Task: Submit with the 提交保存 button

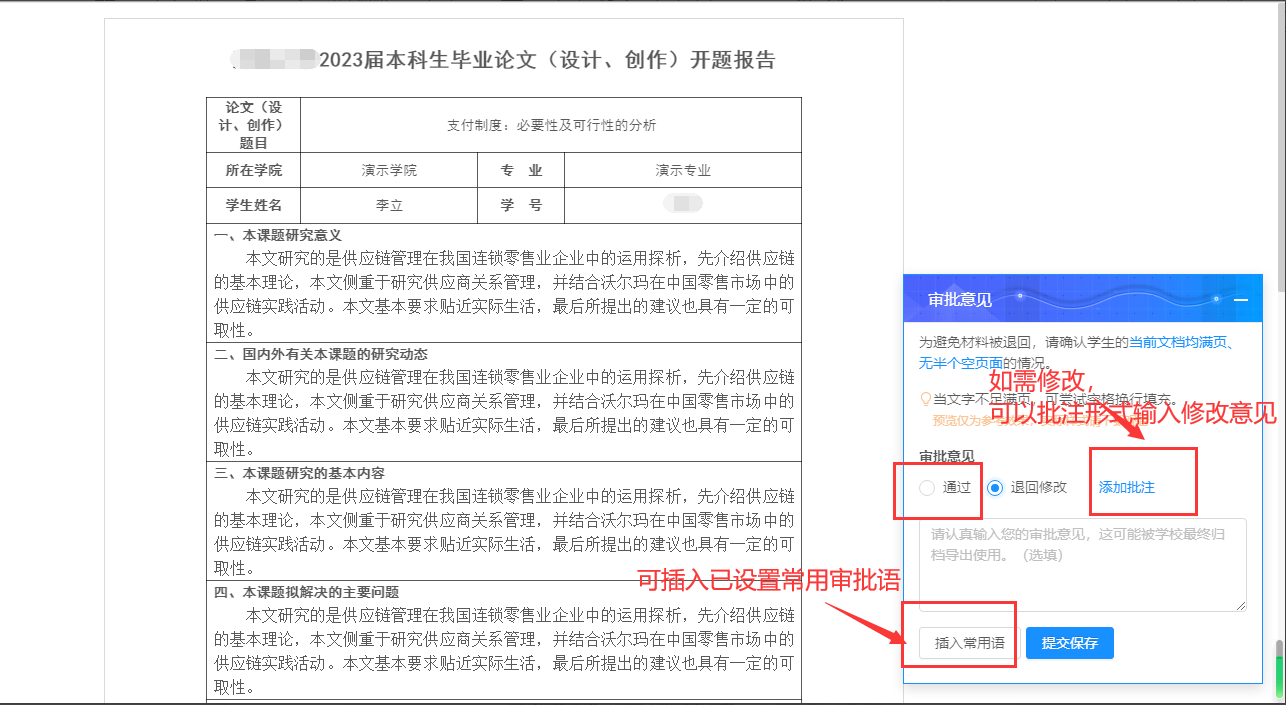Action: click(x=1069, y=643)
